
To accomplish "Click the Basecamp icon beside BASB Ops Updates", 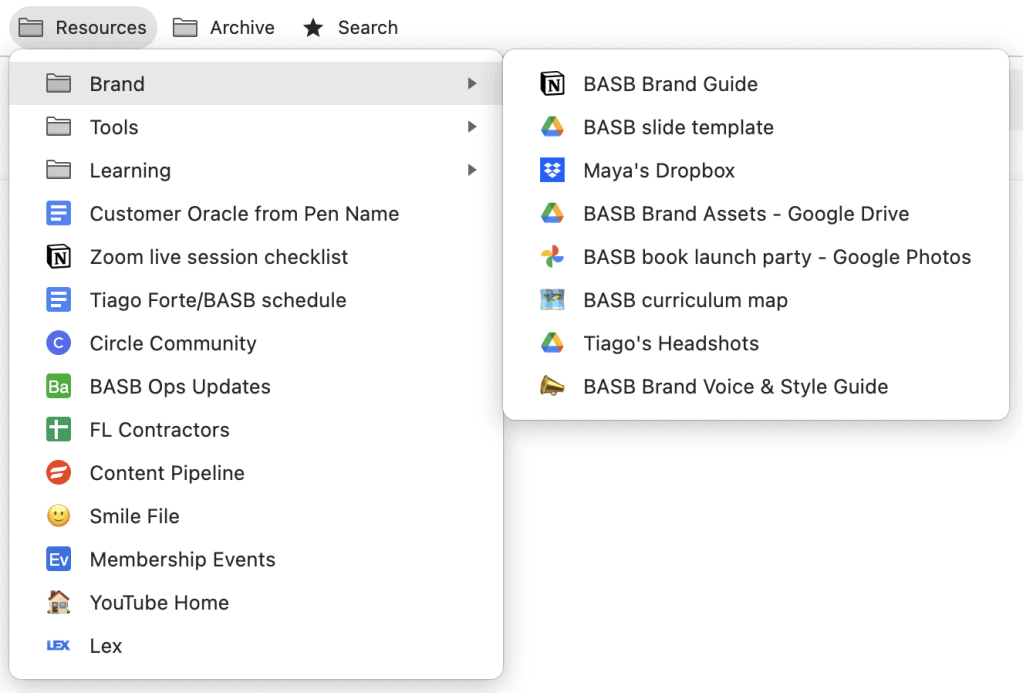I will [59, 386].
